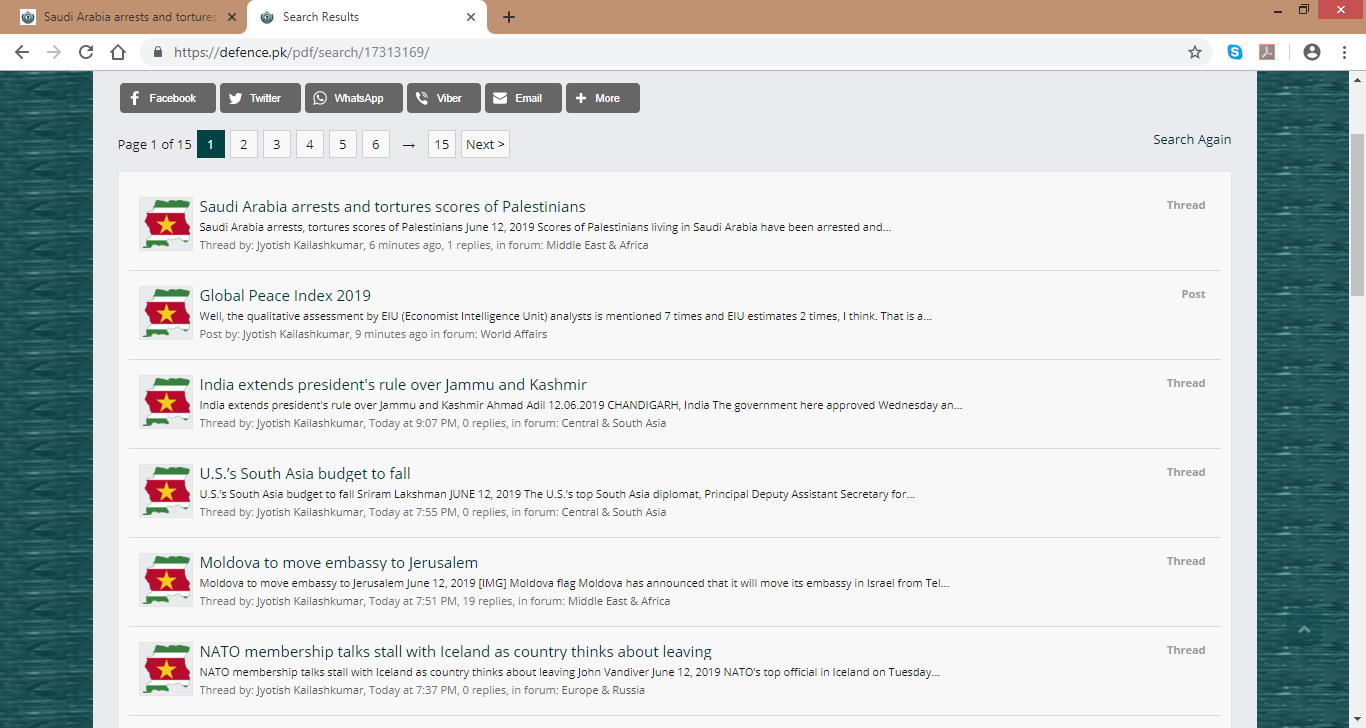Click the Next page button
1366x728 pixels.
pos(485,144)
